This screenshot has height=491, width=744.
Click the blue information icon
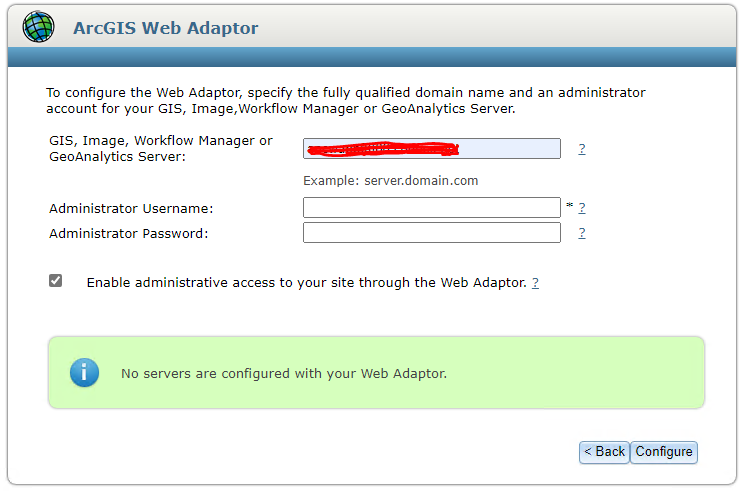tap(84, 373)
